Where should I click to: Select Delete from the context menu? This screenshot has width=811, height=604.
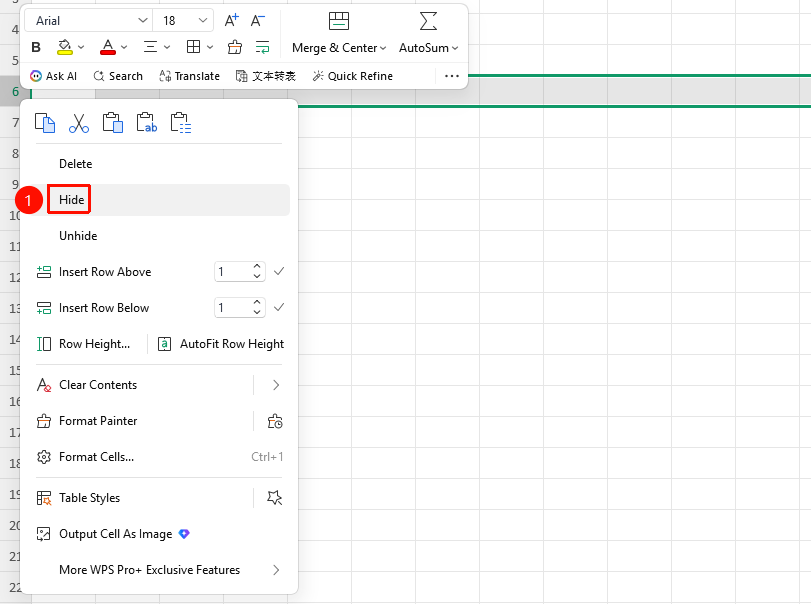[x=76, y=164]
